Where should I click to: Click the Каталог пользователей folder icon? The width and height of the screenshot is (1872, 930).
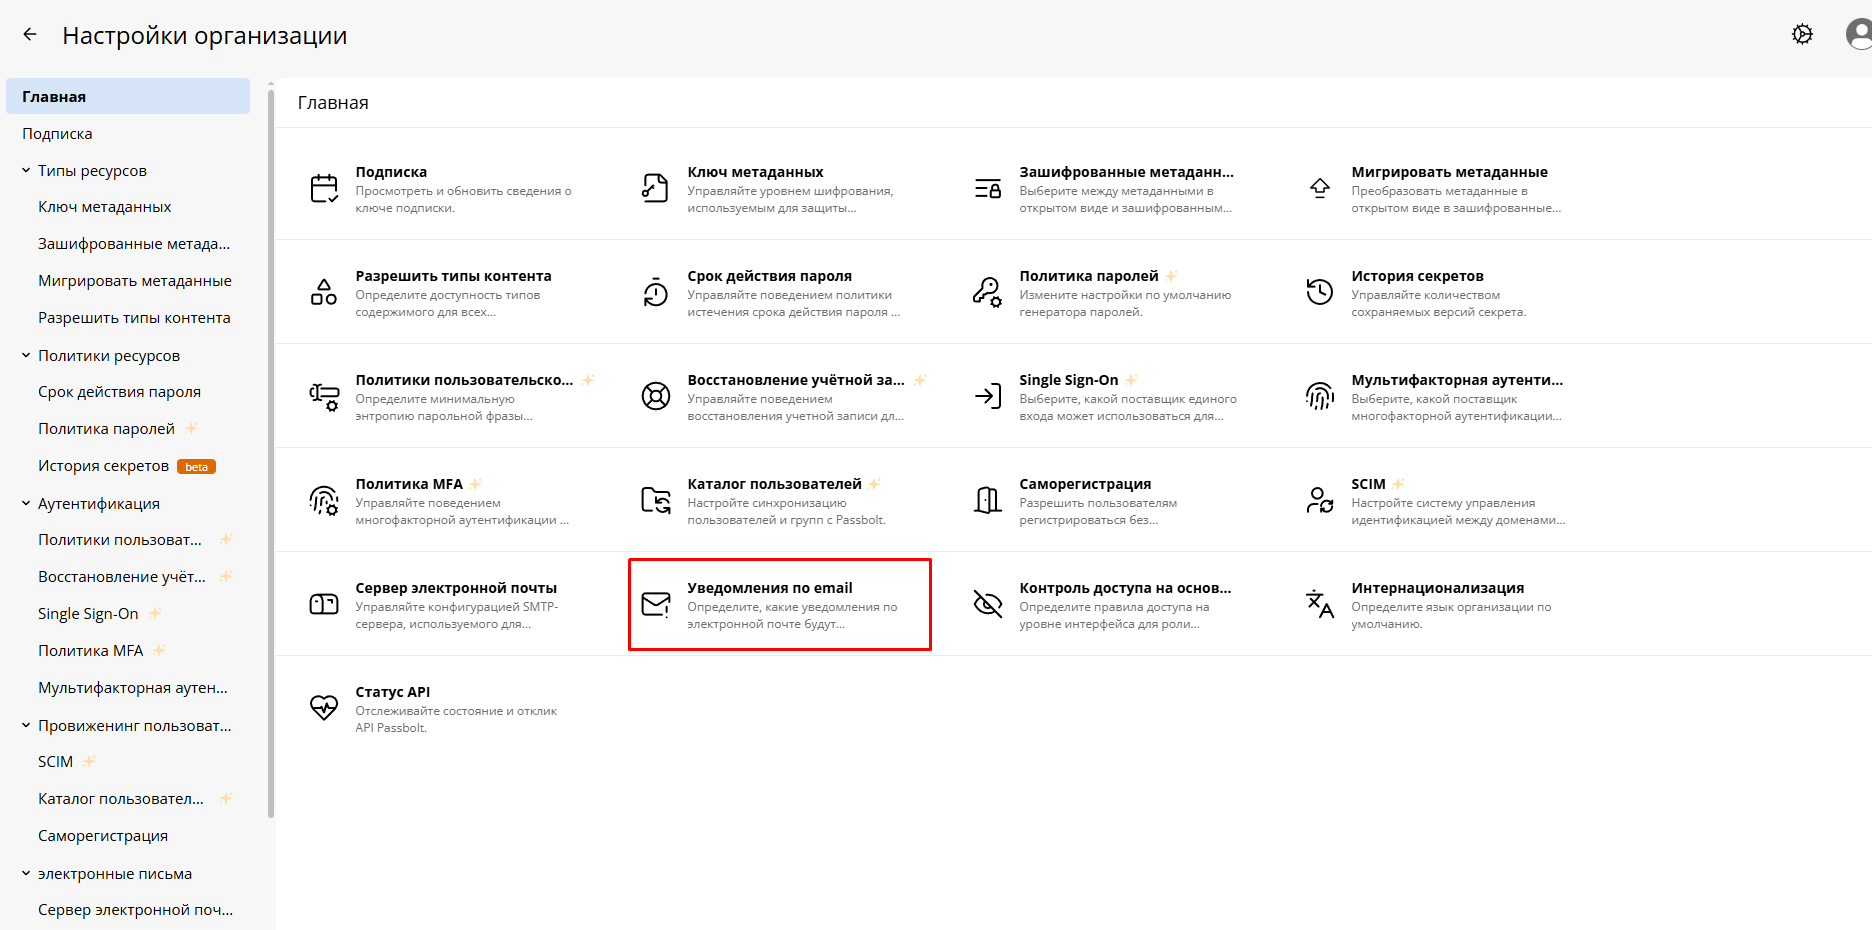pyautogui.click(x=656, y=500)
